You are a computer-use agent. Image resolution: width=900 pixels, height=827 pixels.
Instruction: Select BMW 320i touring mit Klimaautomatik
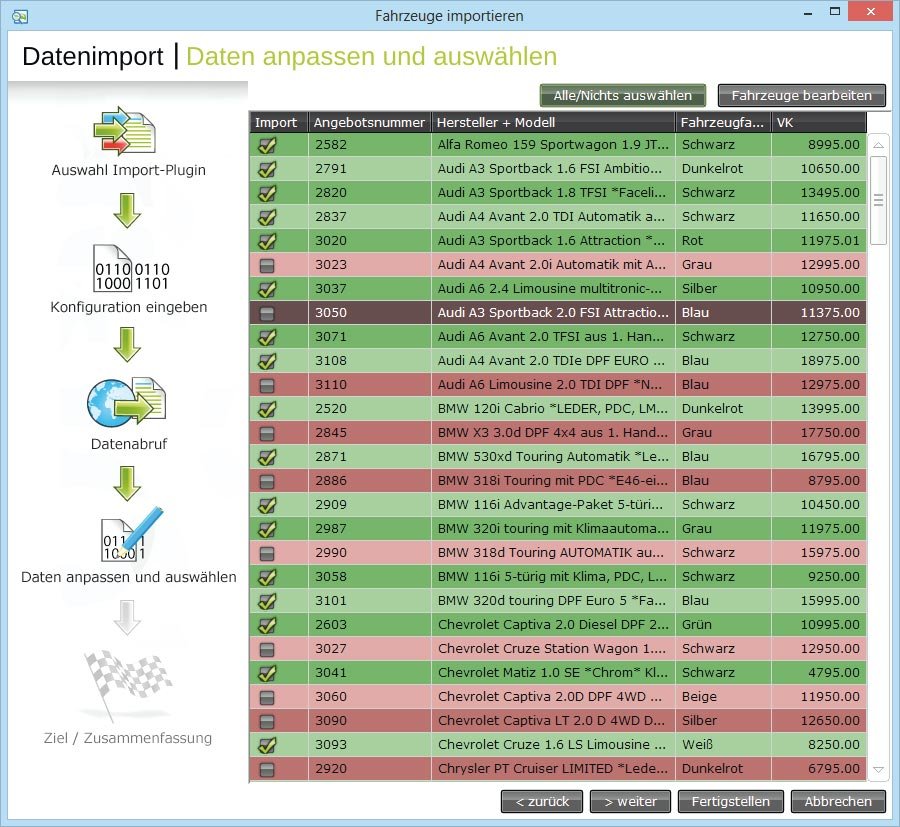pyautogui.click(x=557, y=529)
